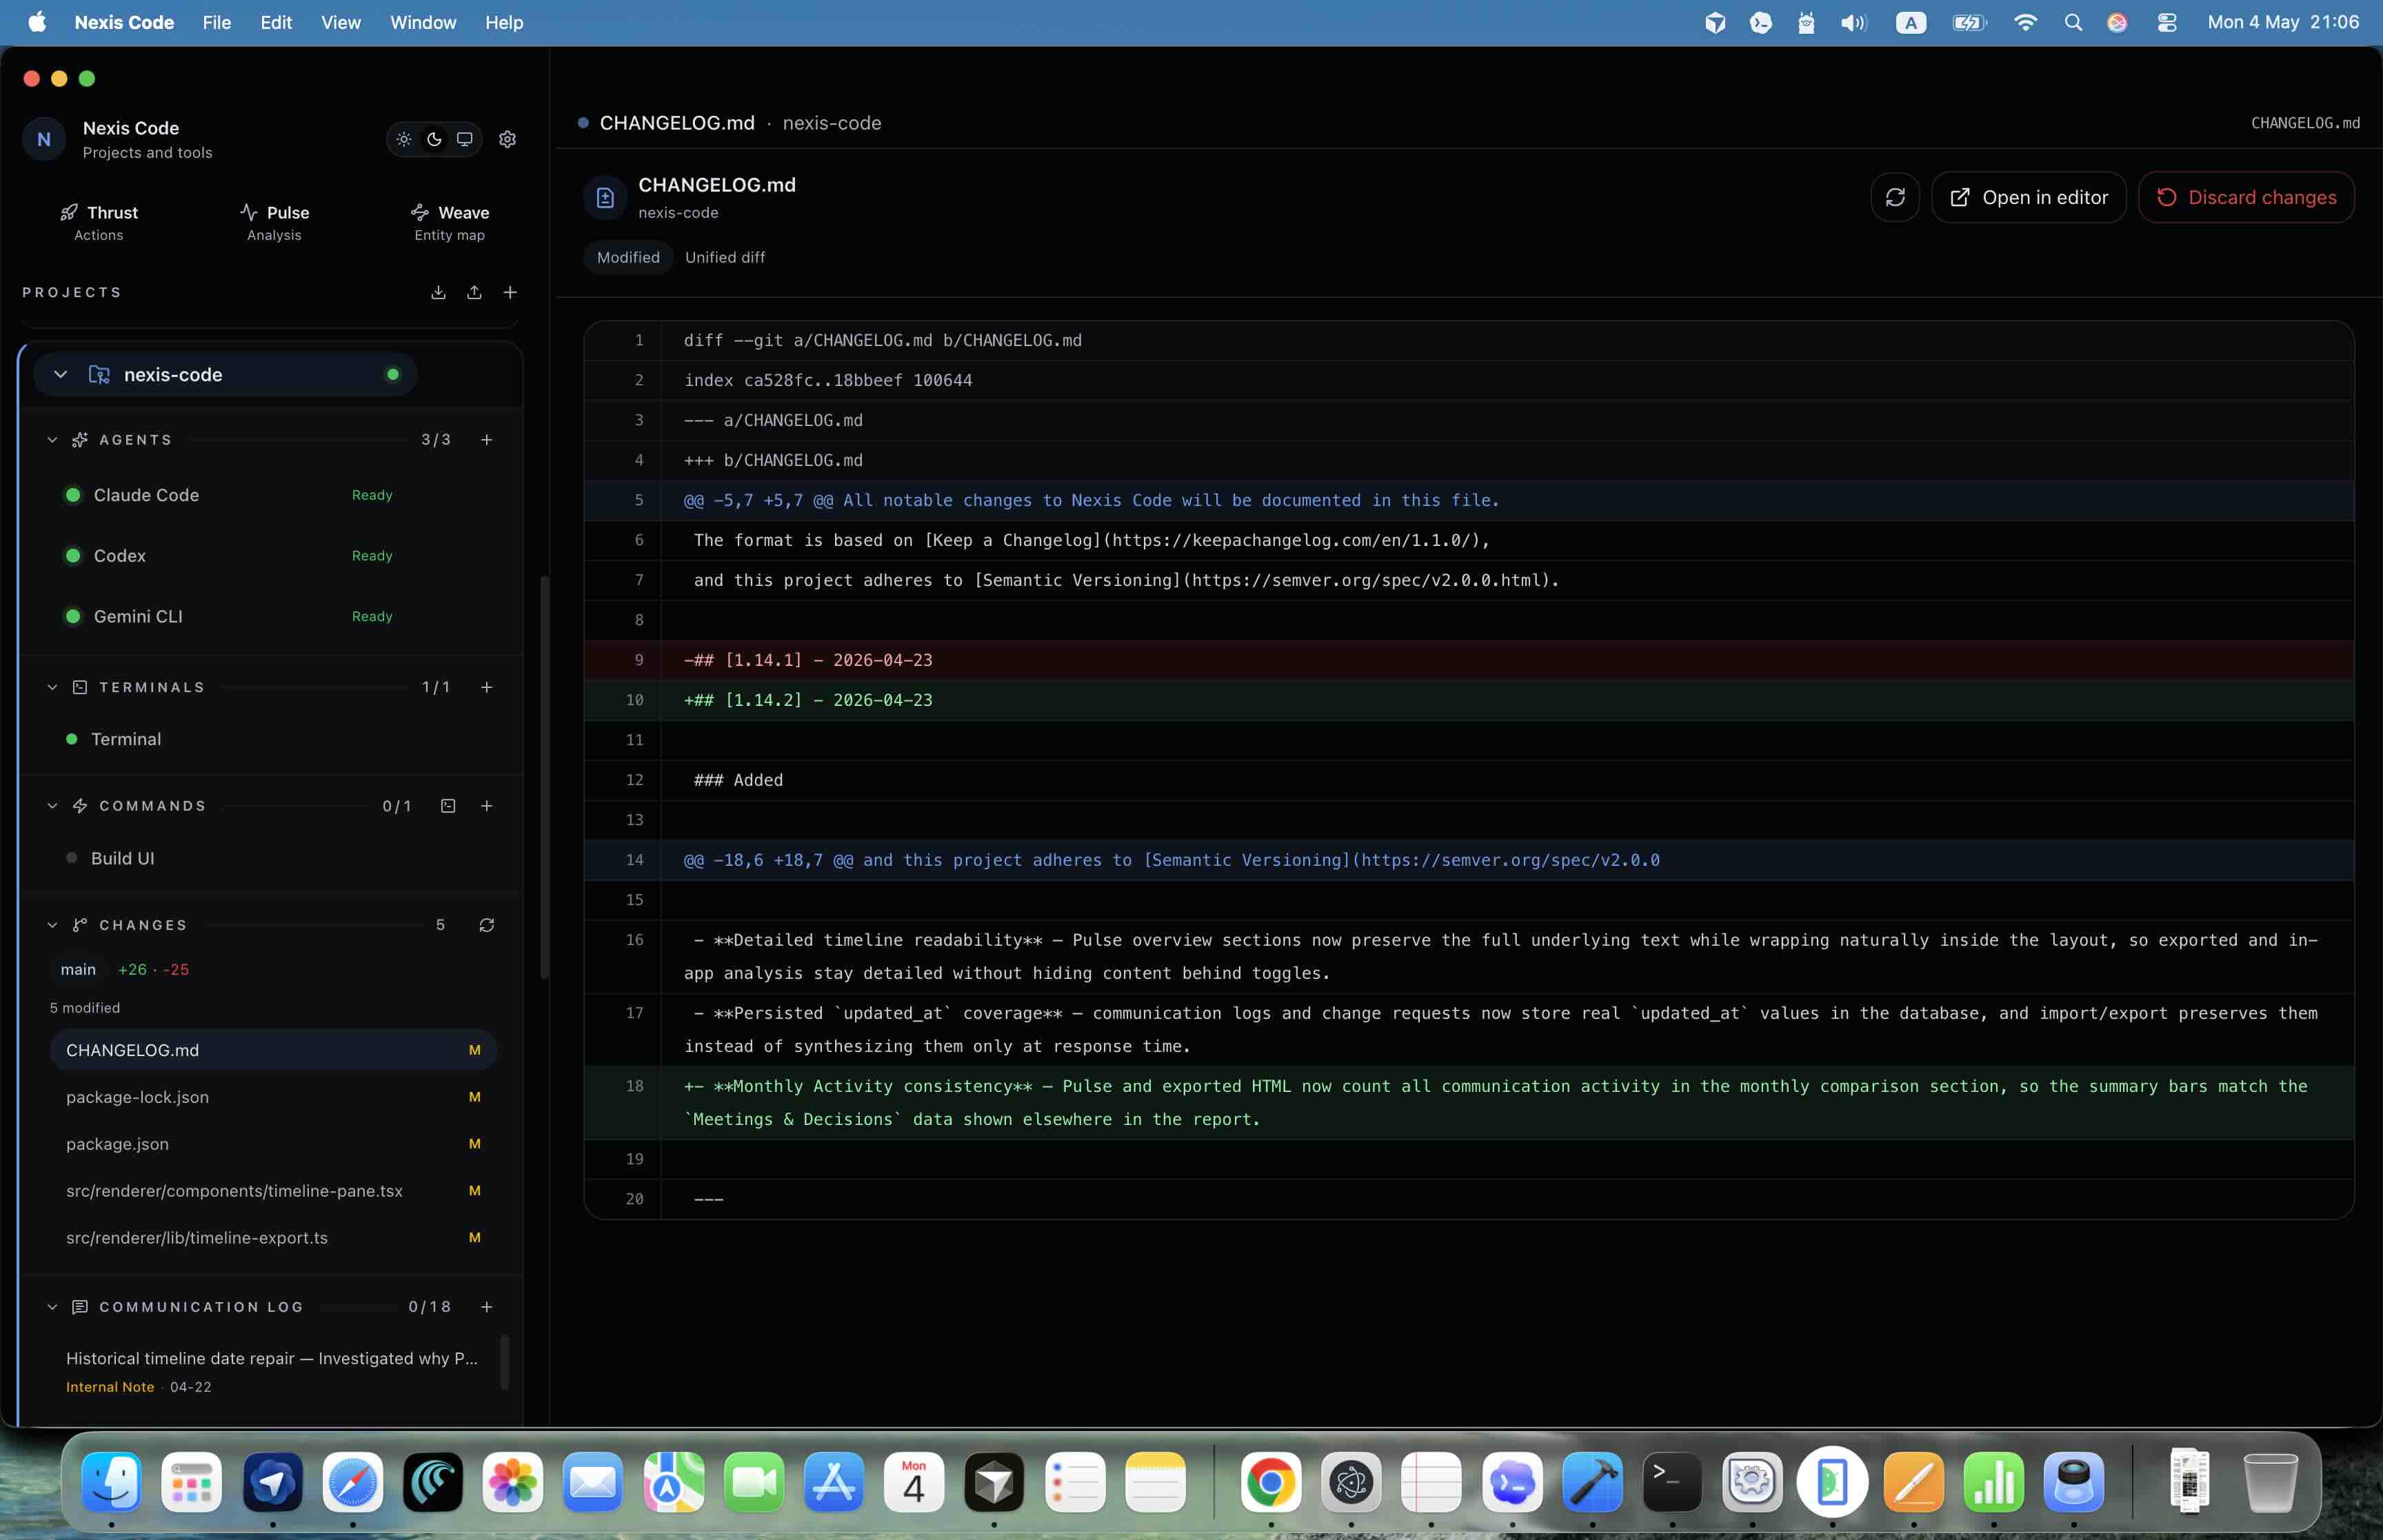Click Open in editor button

[2029, 197]
